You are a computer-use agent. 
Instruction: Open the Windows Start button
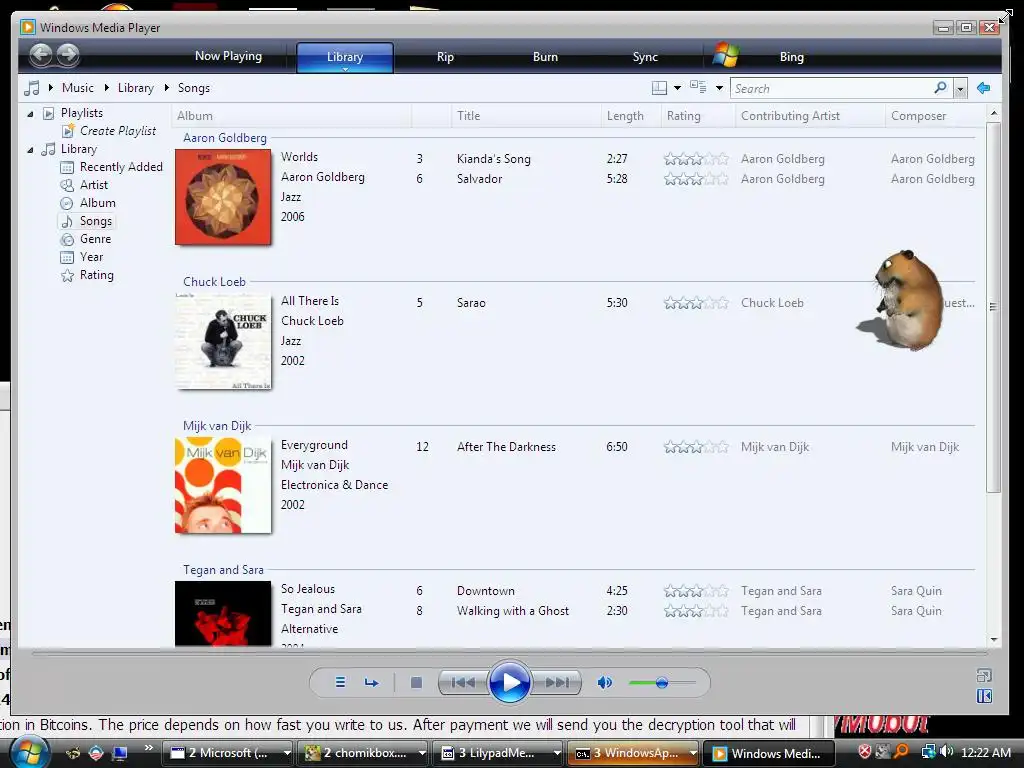pyautogui.click(x=29, y=752)
